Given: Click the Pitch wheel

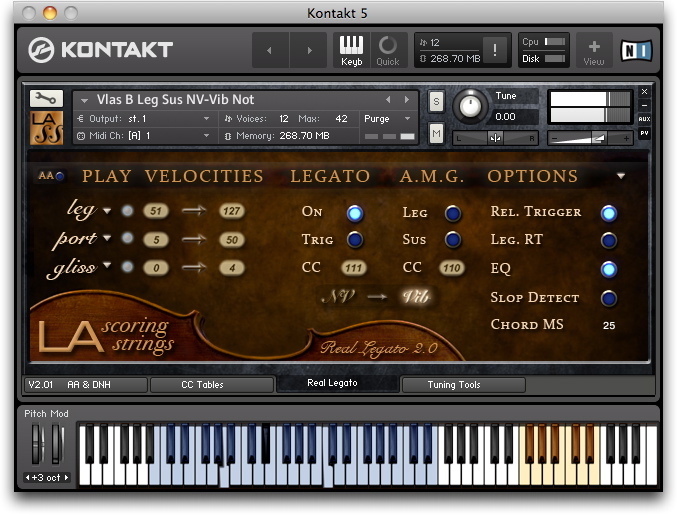Looking at the screenshot, I should [37, 445].
